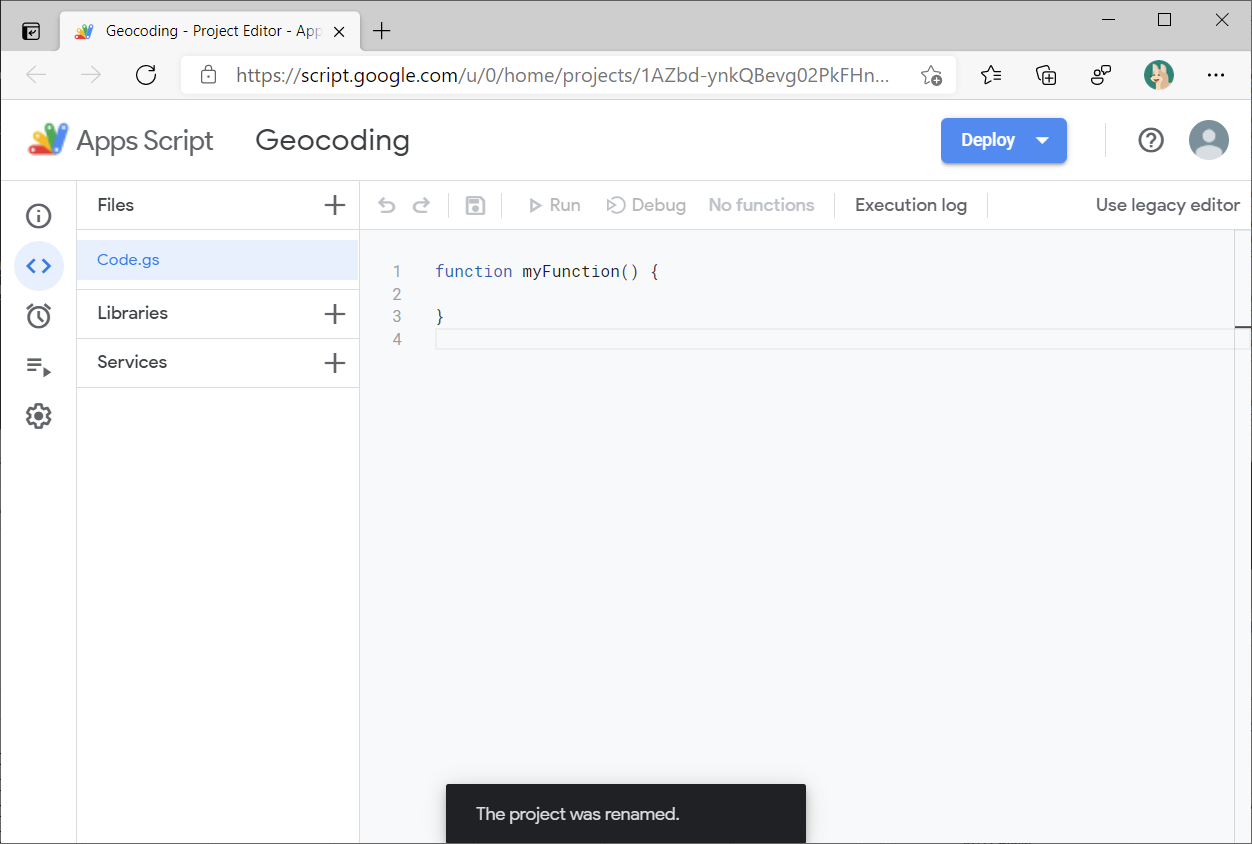Add a new file with plus icon

click(335, 205)
